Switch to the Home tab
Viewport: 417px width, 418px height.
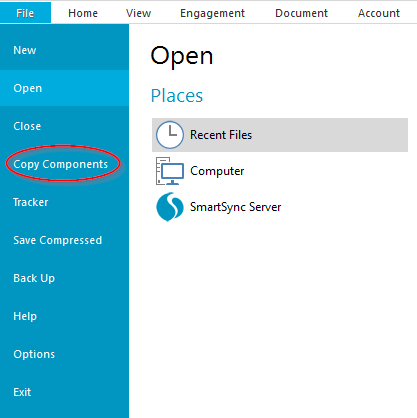[83, 13]
